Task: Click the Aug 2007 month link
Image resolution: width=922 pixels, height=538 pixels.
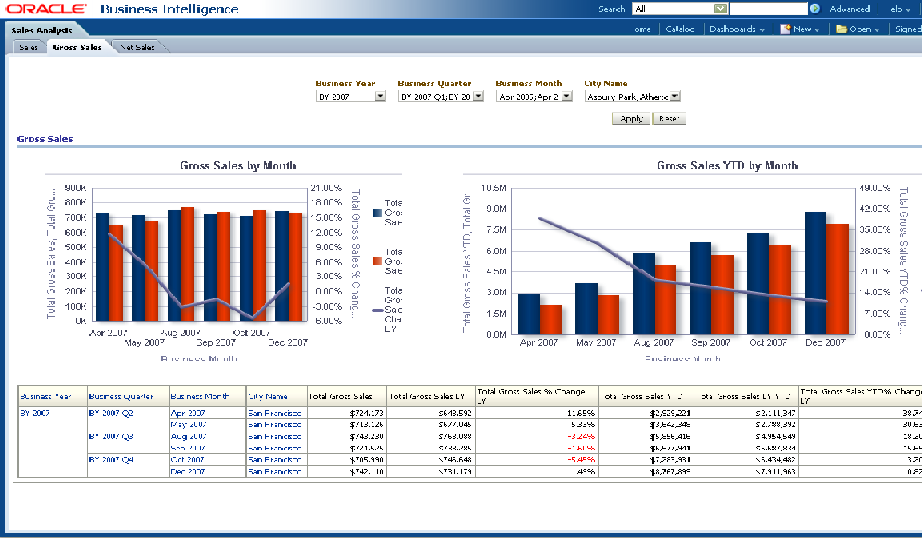Action: (188, 436)
